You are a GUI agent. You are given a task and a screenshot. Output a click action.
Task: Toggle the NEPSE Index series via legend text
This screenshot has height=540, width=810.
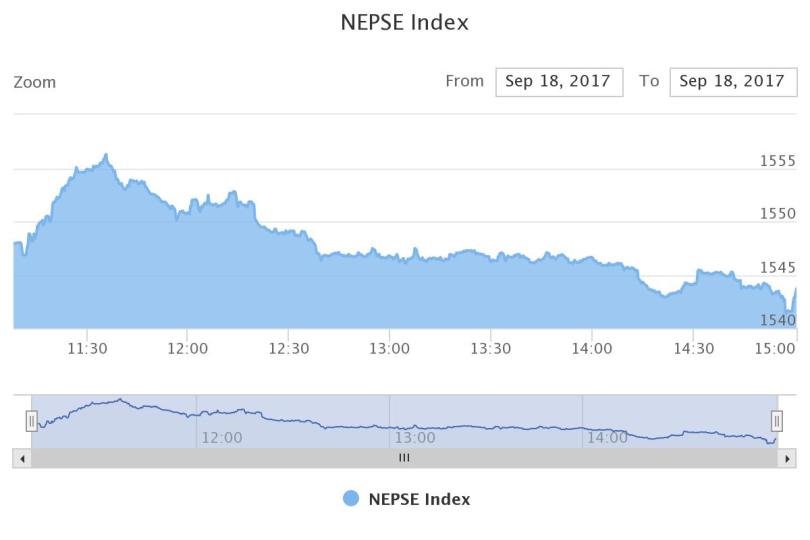419,499
